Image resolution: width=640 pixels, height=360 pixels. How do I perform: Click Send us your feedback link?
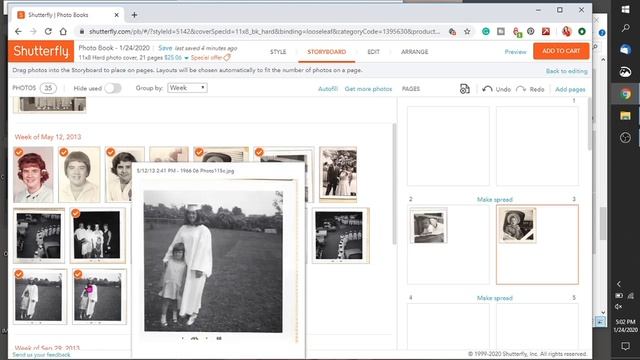coord(41,355)
